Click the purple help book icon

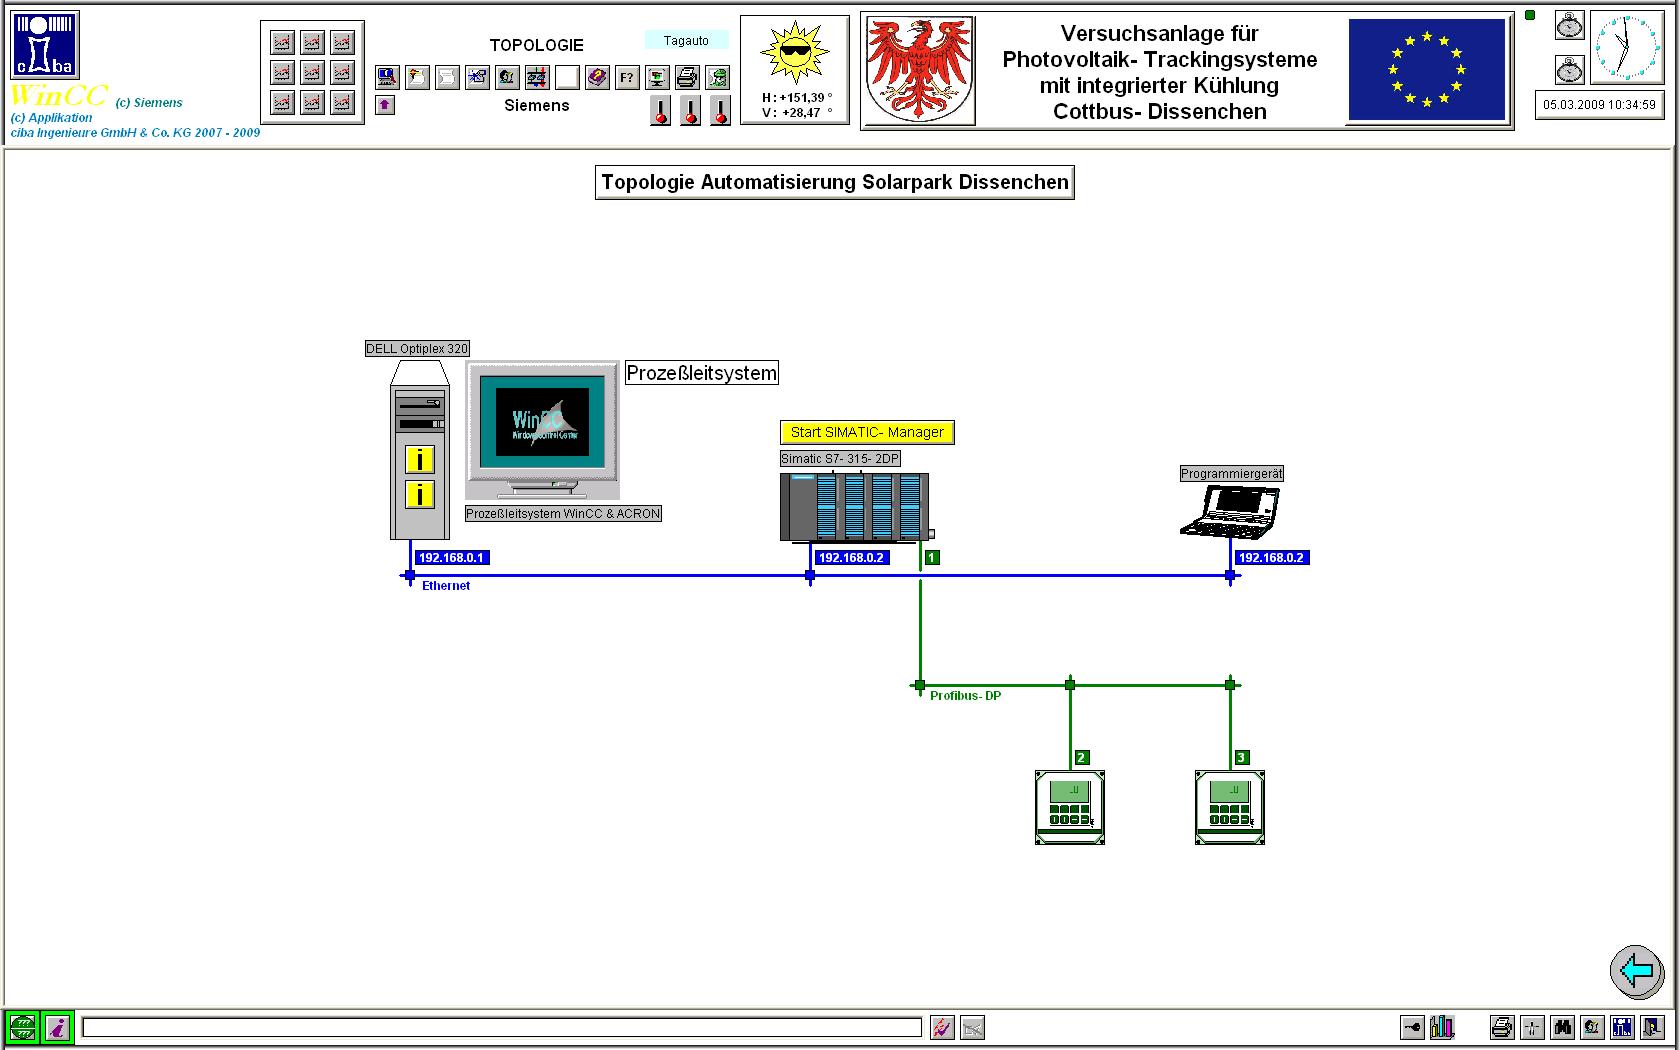pos(597,77)
